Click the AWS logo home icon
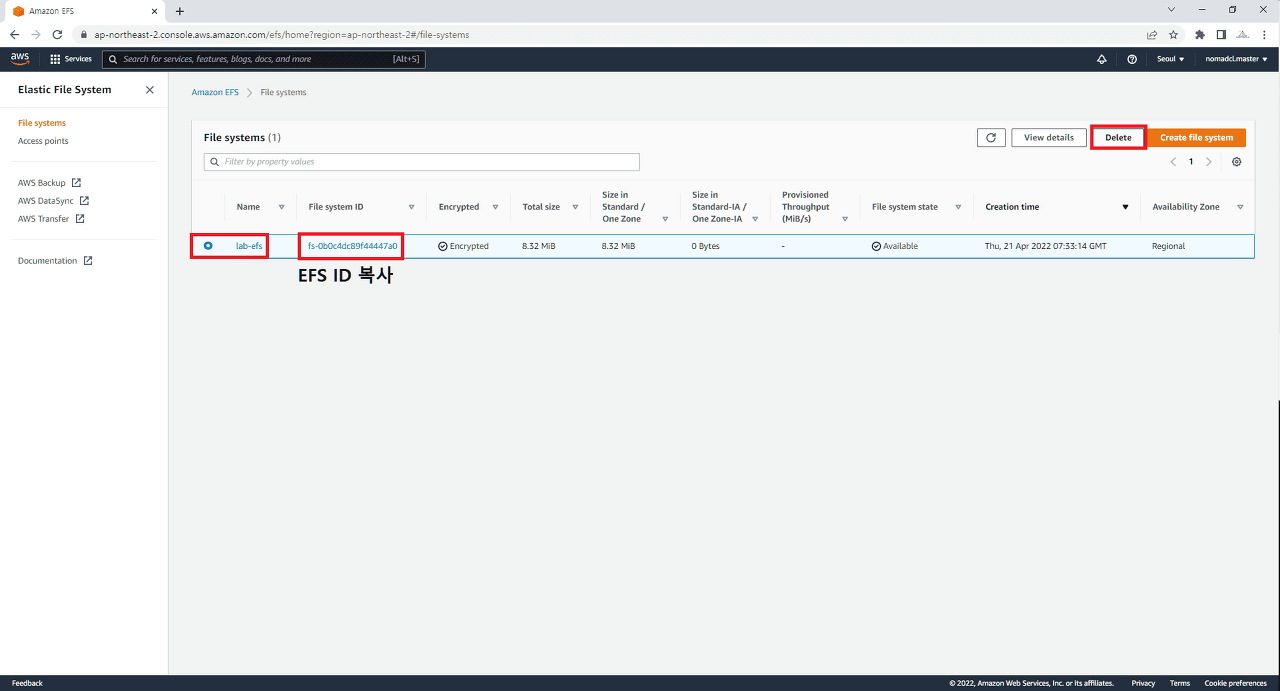1280x691 pixels. tap(20, 59)
